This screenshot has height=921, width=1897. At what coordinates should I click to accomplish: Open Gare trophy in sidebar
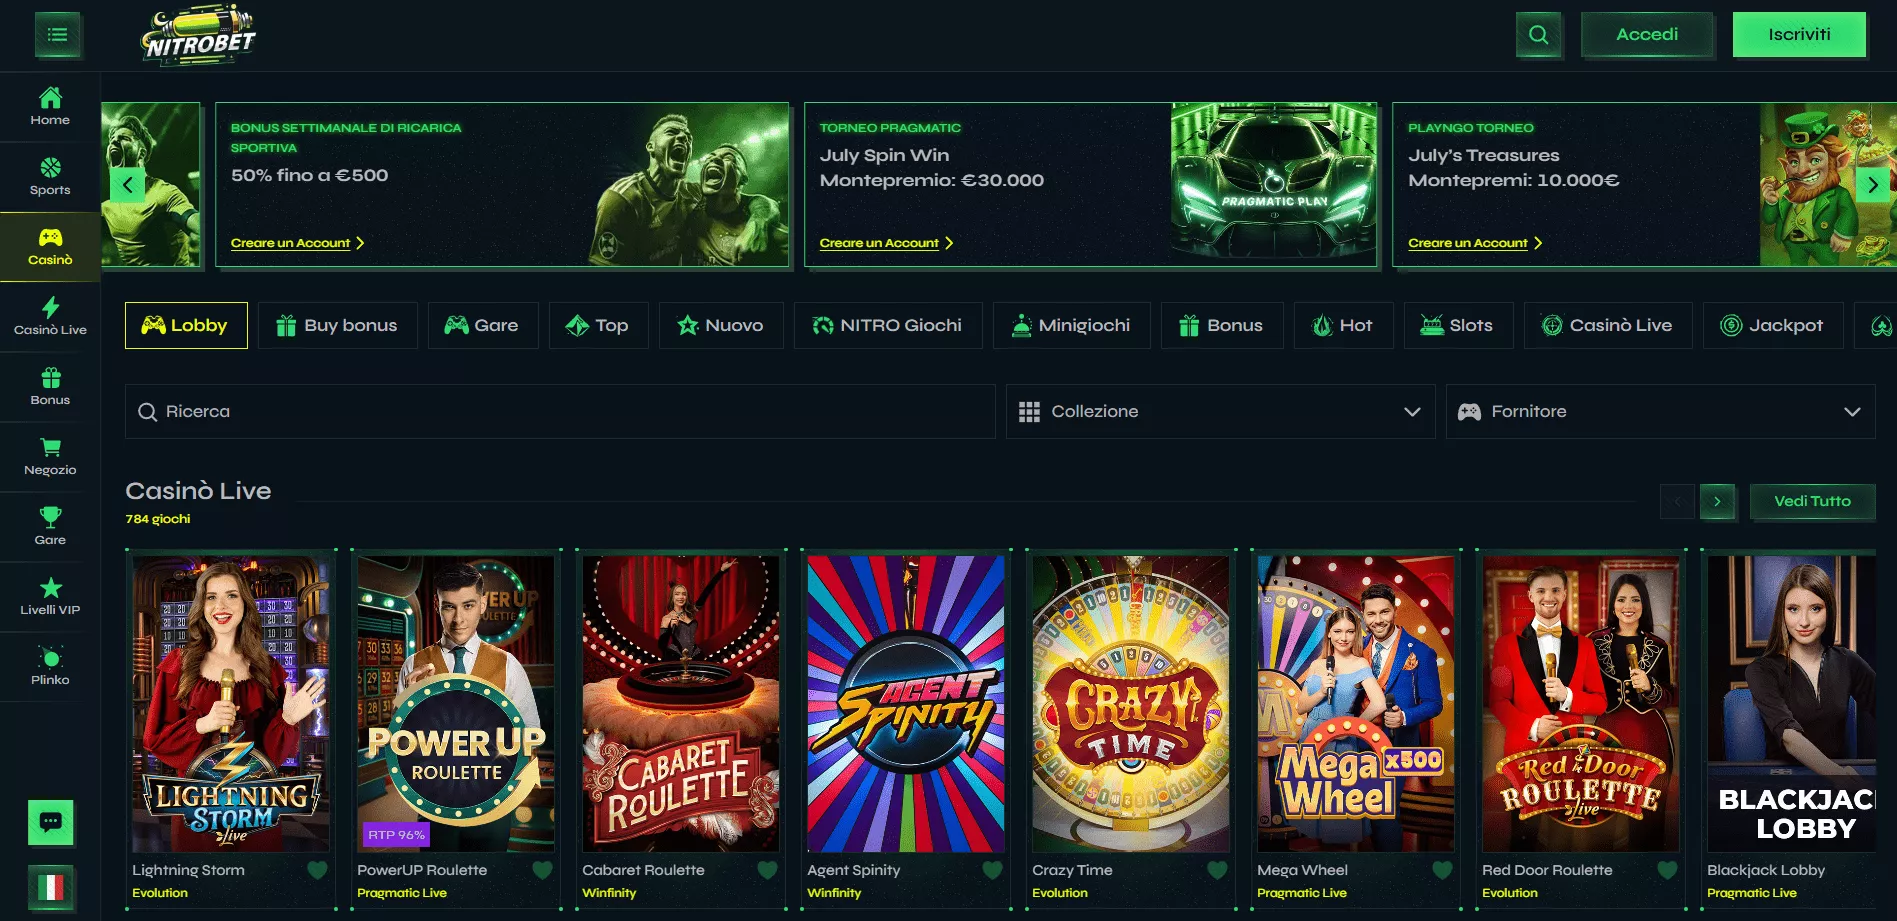(50, 526)
